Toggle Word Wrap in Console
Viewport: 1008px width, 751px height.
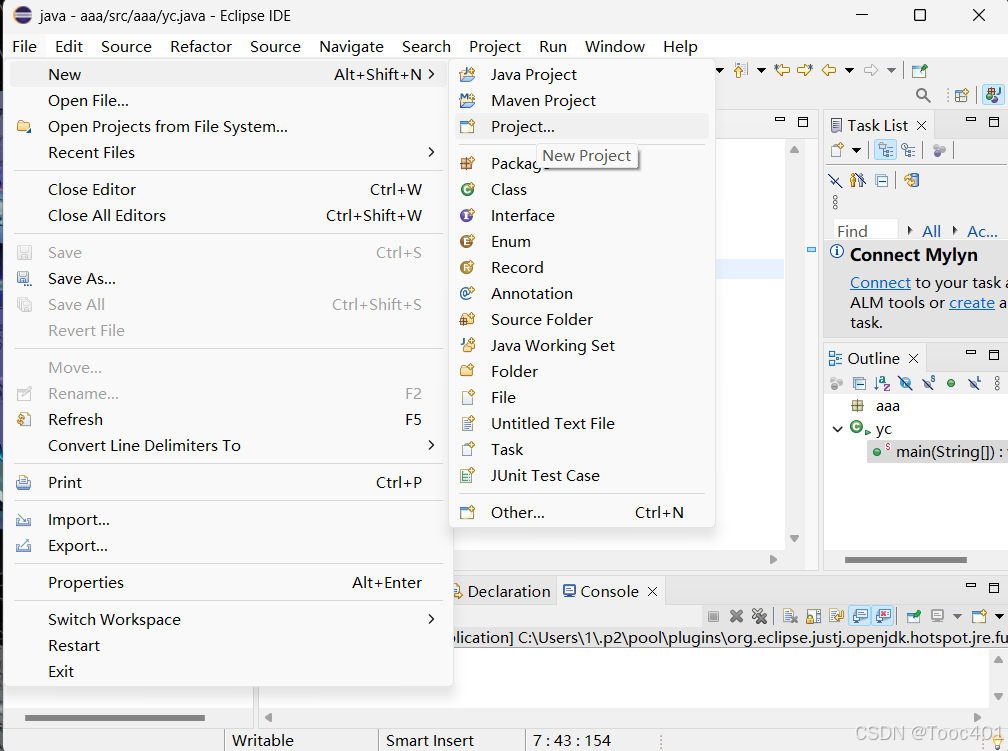coord(836,616)
